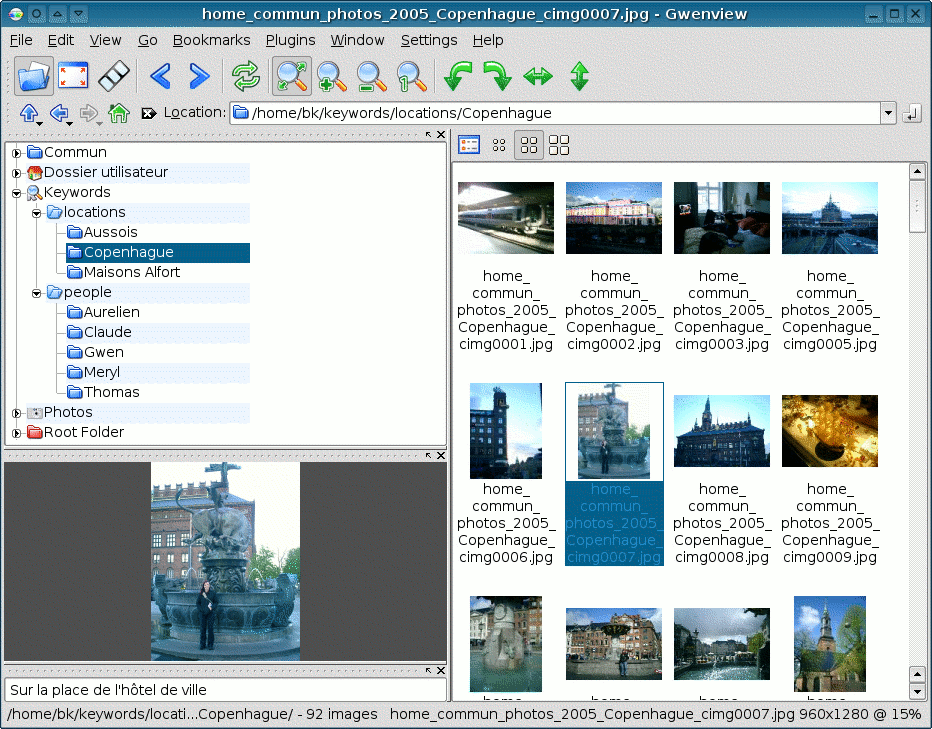Open the Settings menu
Screen dimensions: 932x729
429,40
